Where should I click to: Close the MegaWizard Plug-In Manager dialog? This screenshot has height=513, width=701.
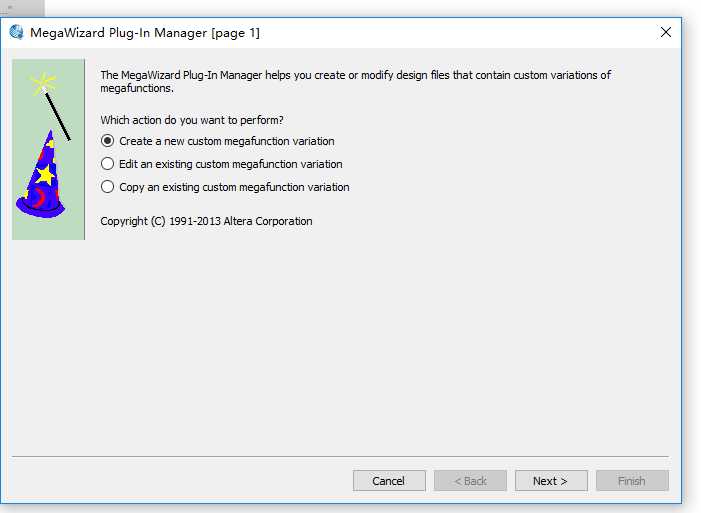coord(666,32)
